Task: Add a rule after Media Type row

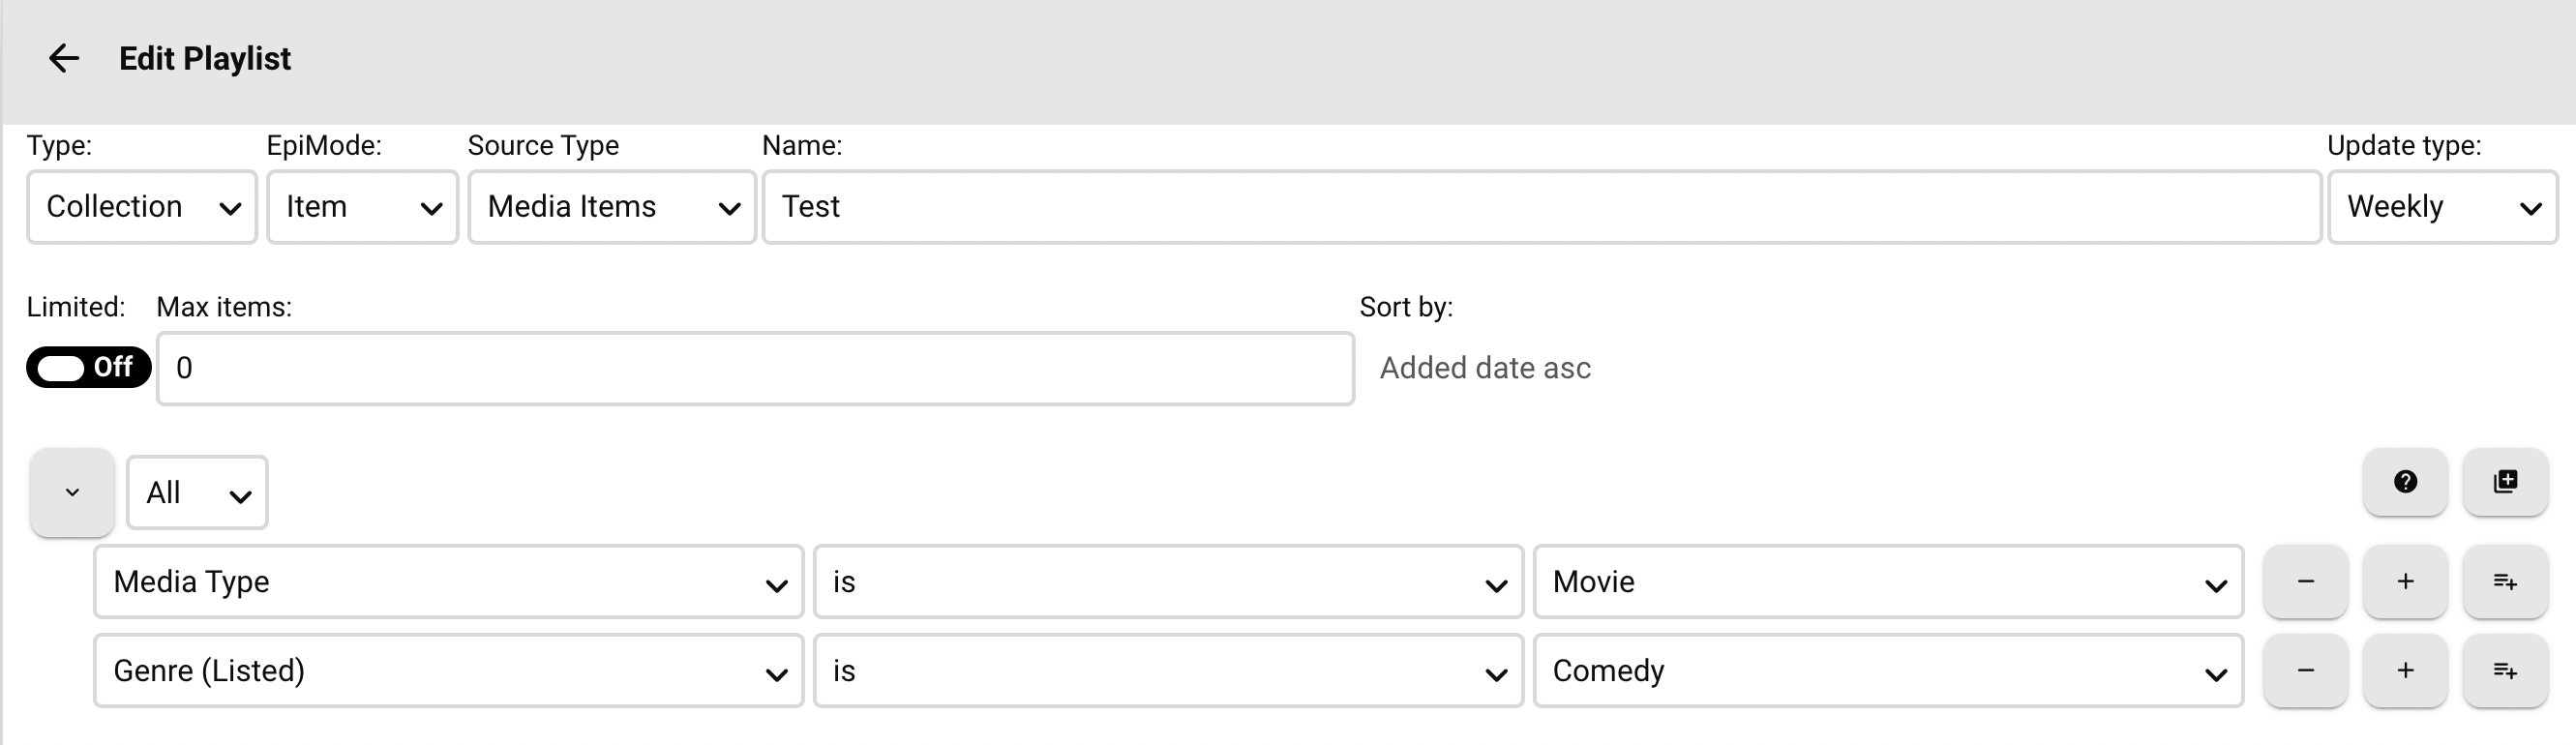Action: pos(2405,581)
